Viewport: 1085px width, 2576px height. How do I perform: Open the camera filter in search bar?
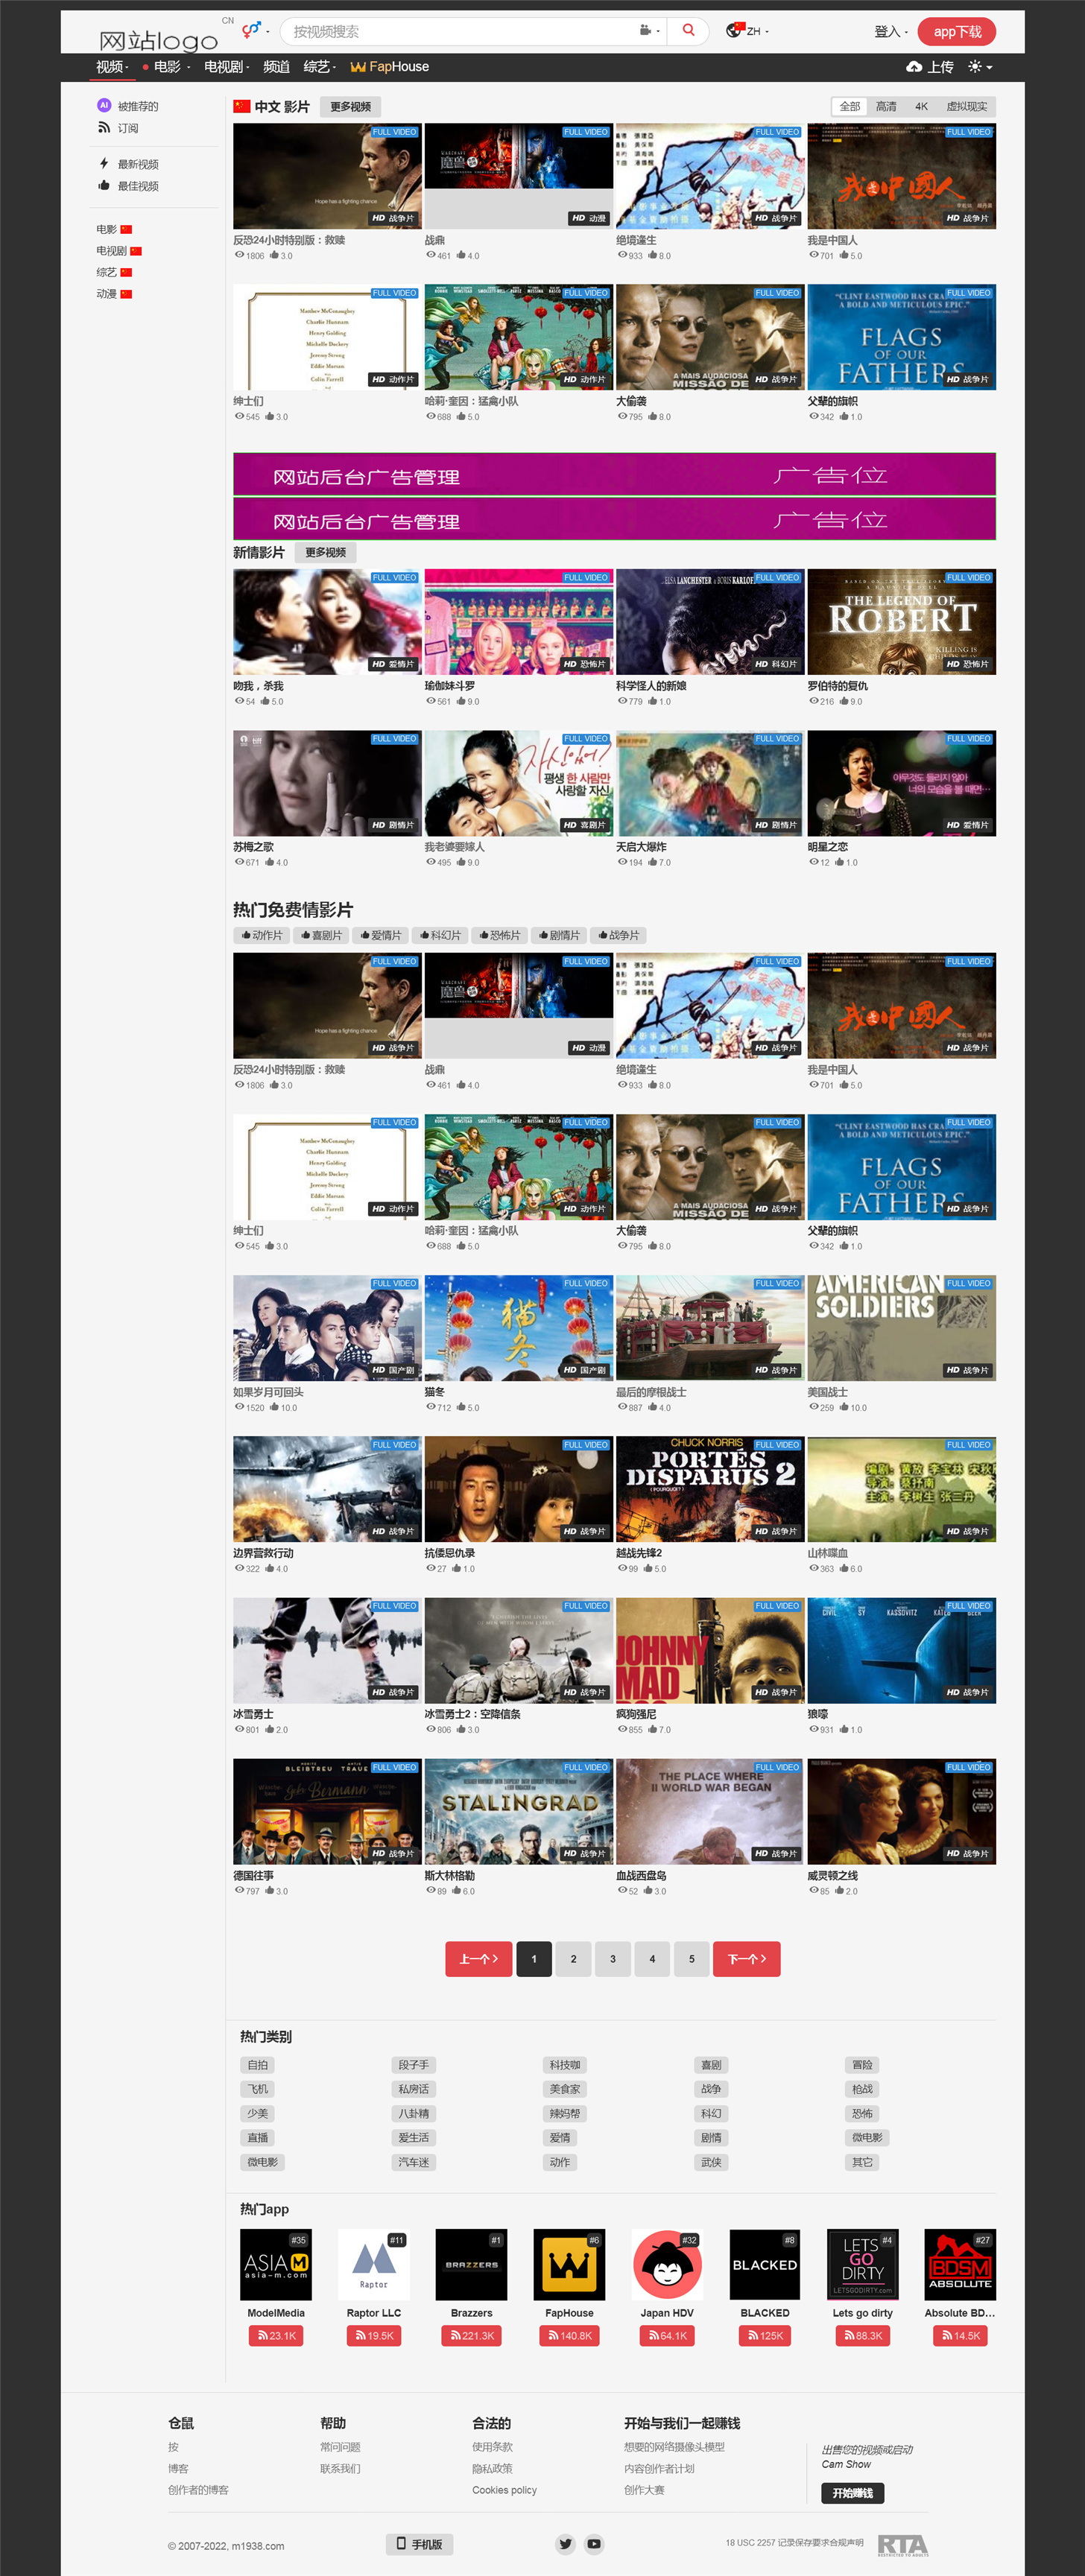pyautogui.click(x=649, y=31)
